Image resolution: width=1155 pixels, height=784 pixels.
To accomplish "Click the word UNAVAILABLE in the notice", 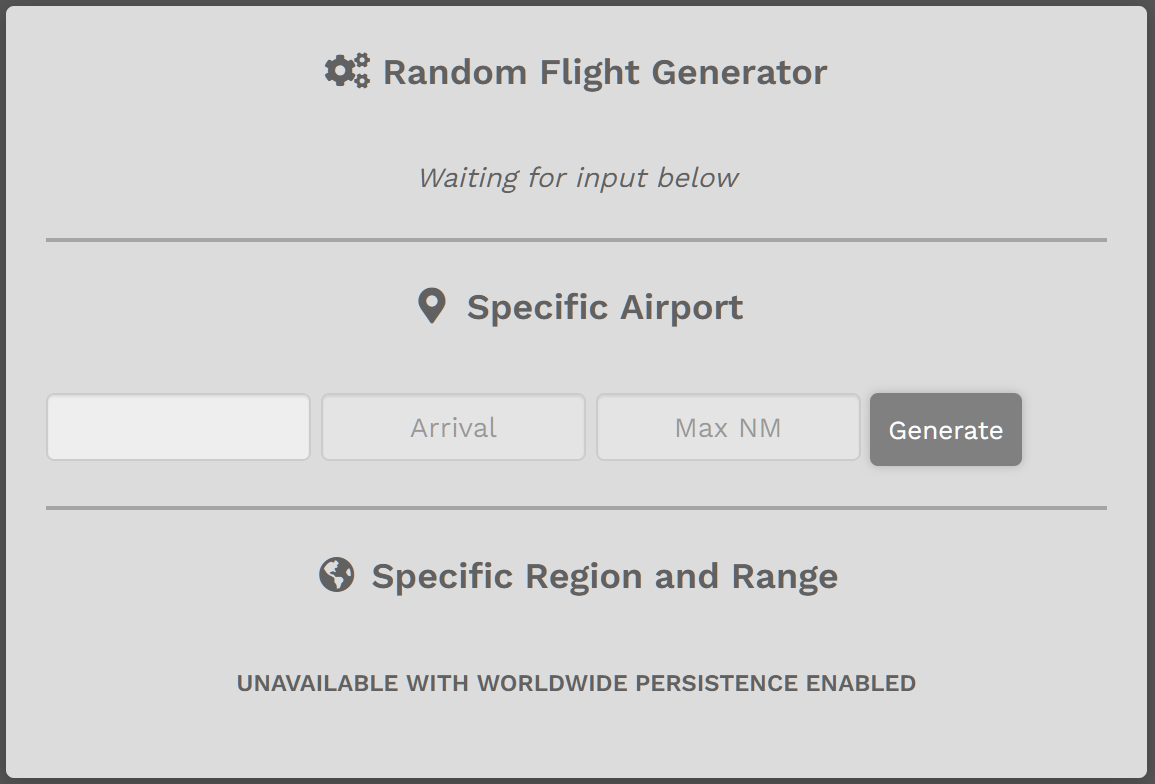I will [x=317, y=683].
